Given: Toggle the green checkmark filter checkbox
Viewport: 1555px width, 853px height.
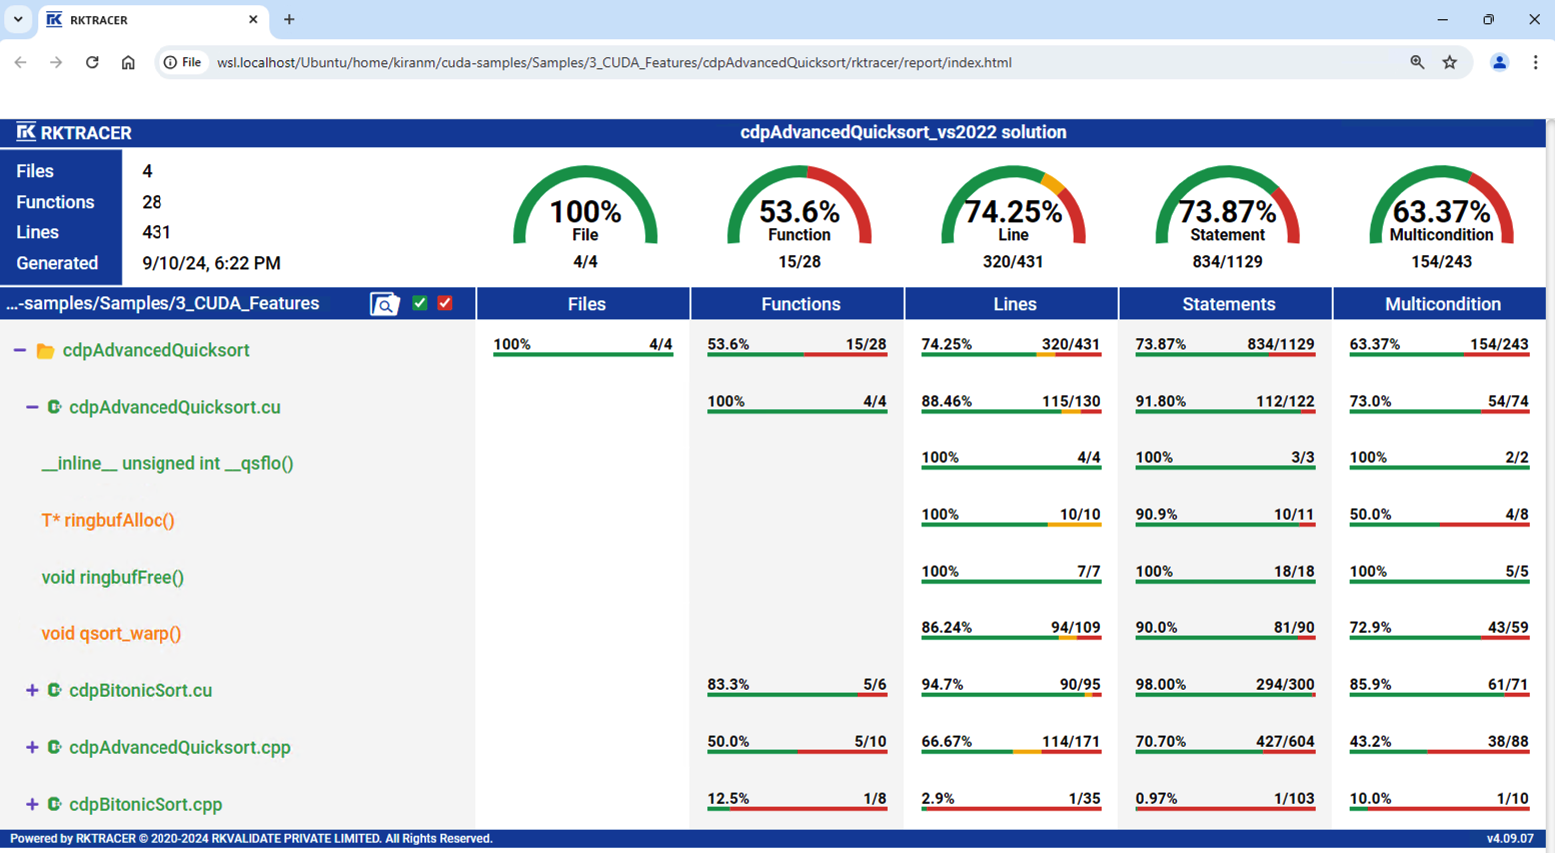Looking at the screenshot, I should point(420,303).
